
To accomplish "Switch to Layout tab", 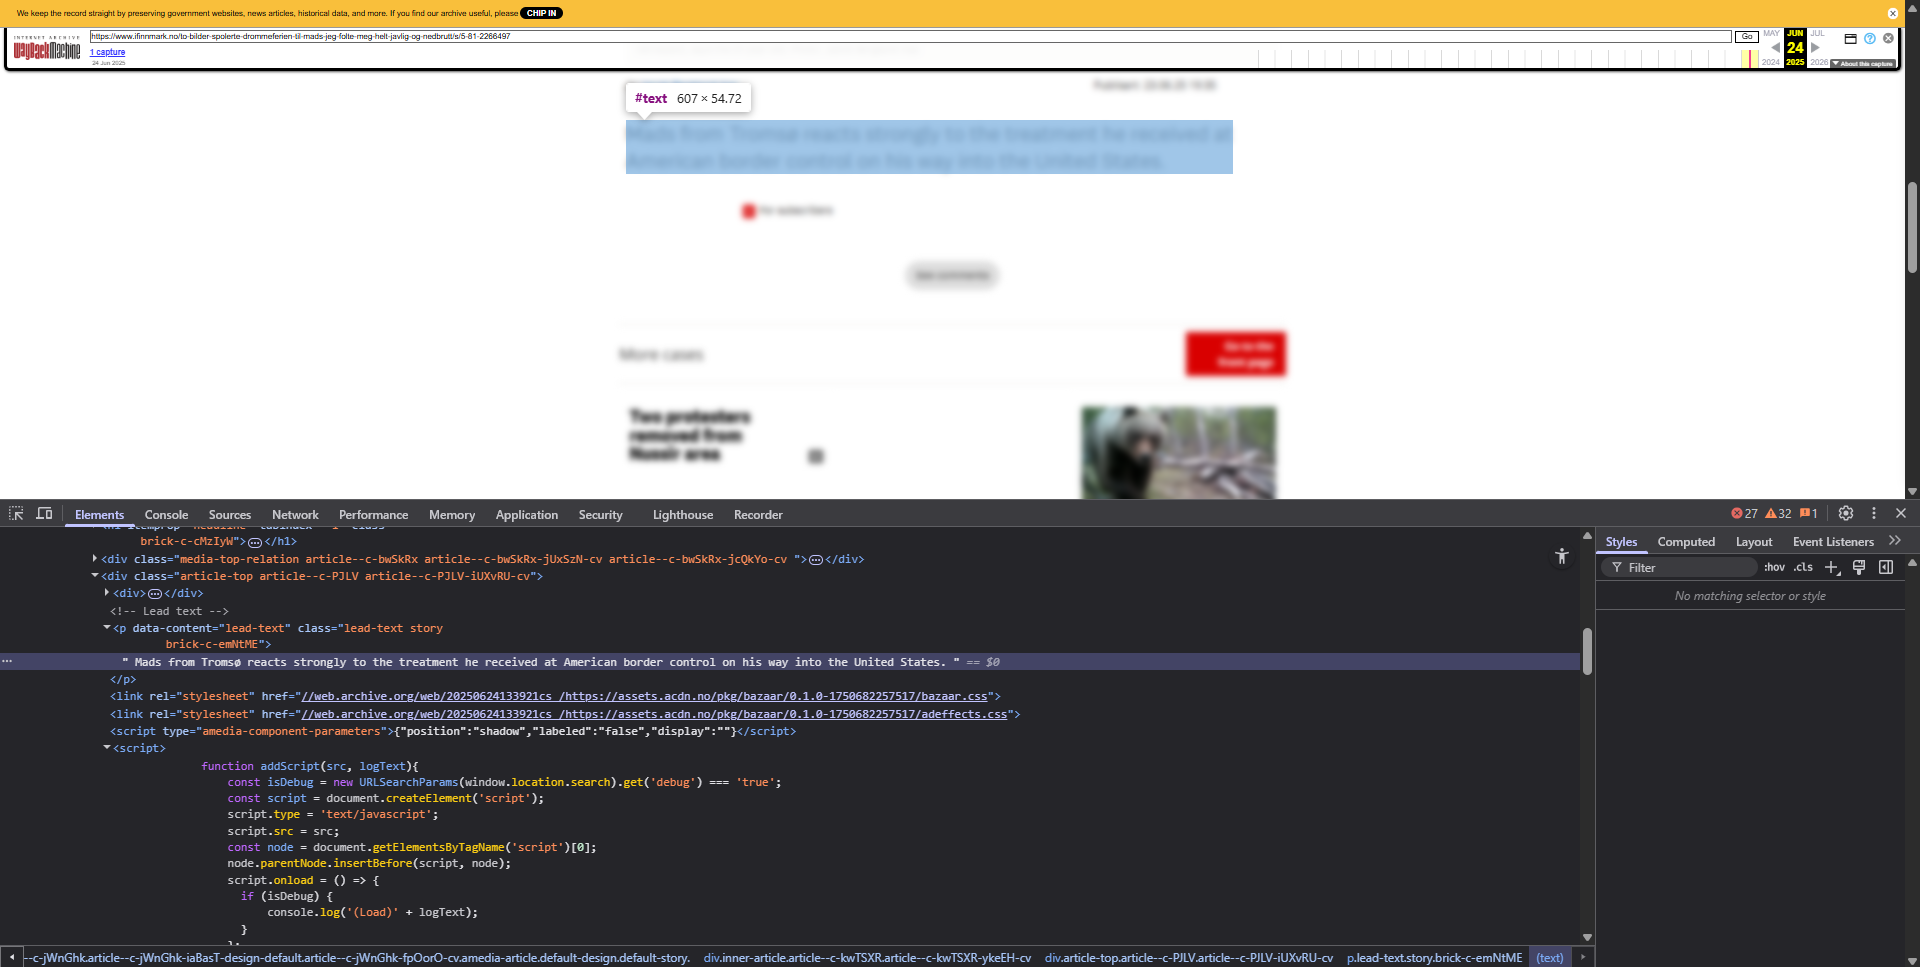I will [1754, 541].
